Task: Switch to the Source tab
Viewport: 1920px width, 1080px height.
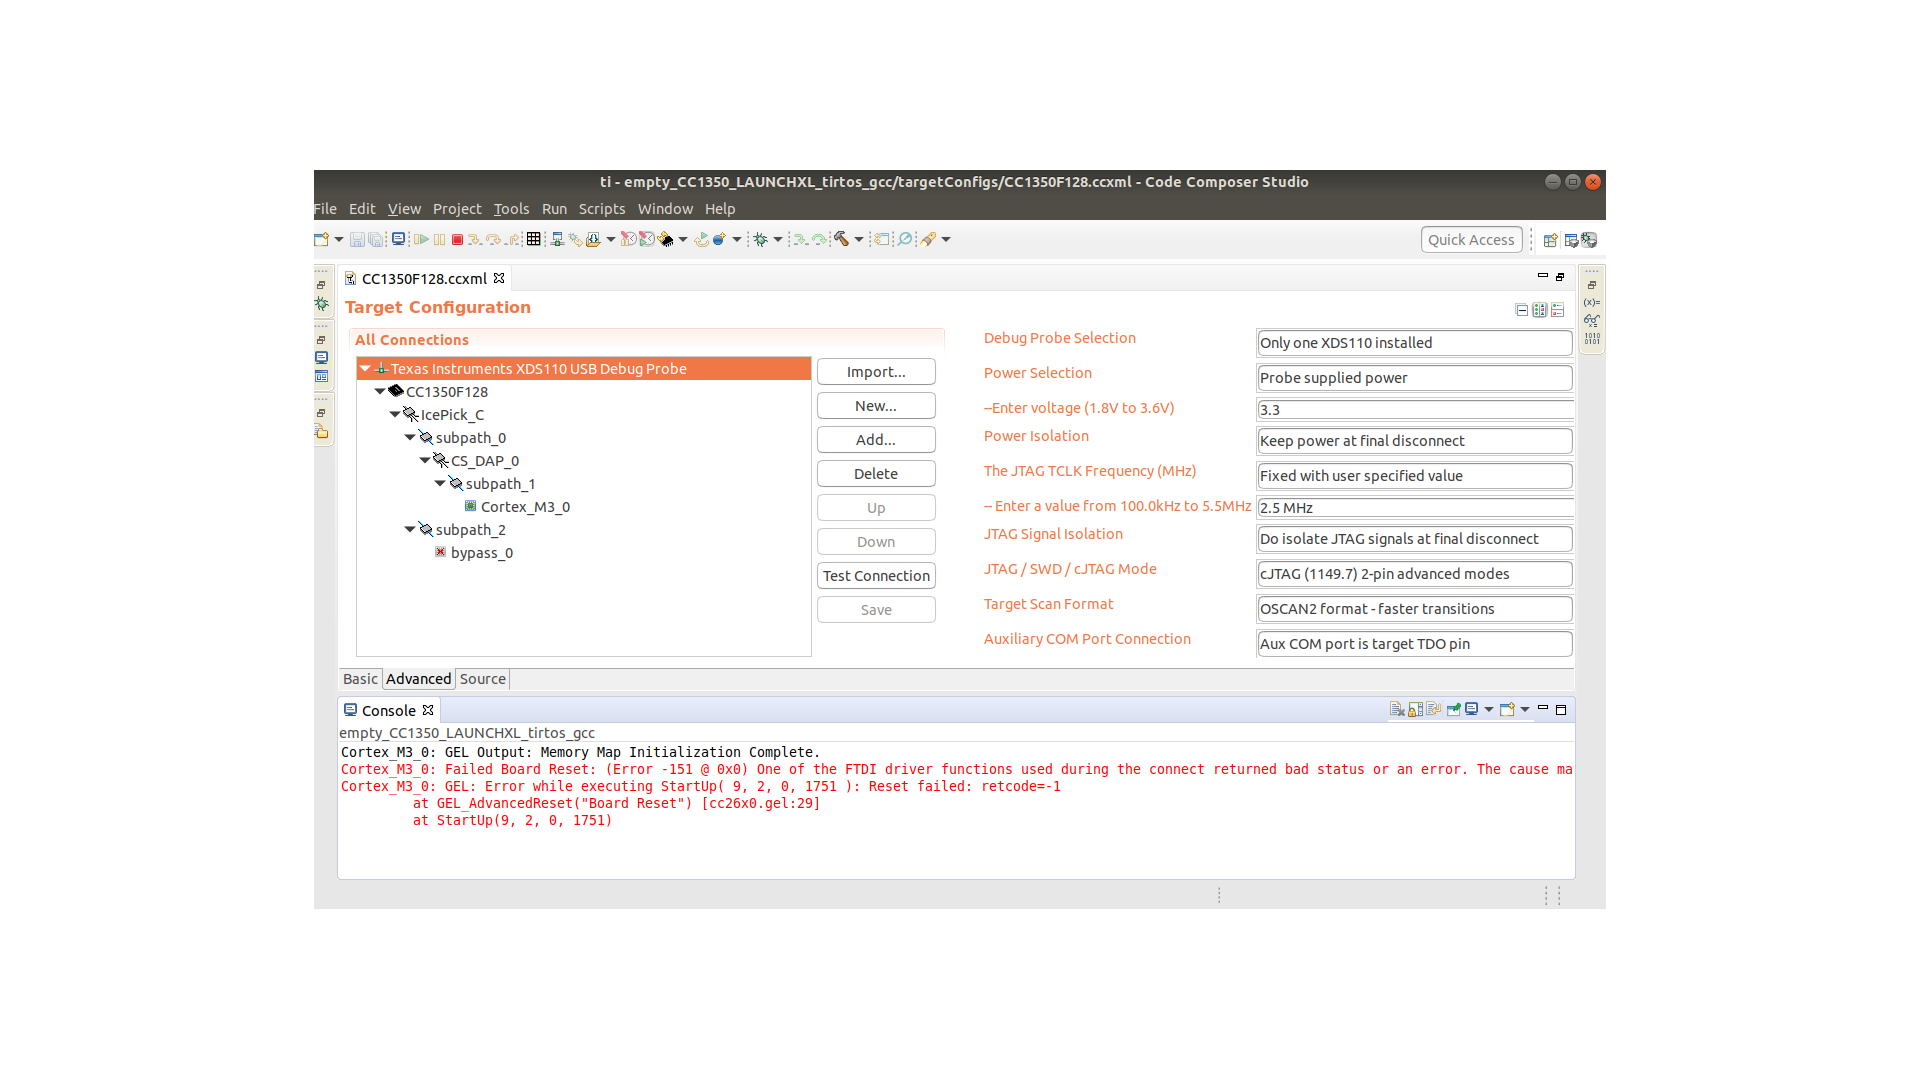Action: pyautogui.click(x=482, y=679)
